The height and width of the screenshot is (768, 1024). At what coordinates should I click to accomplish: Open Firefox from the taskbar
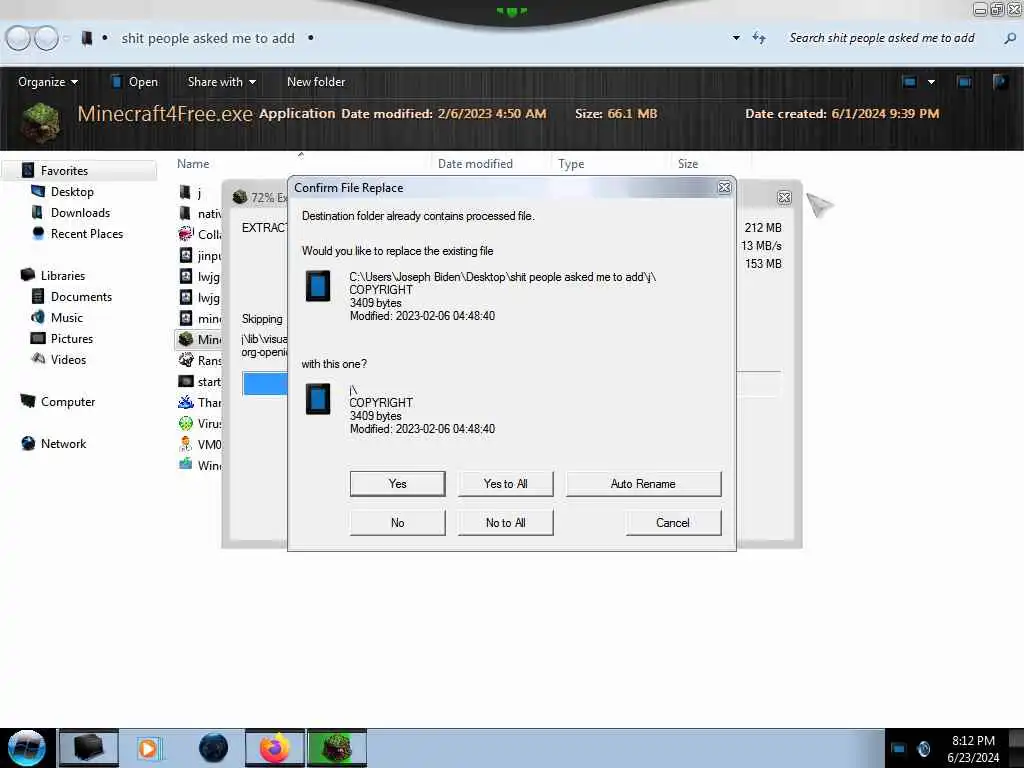pos(275,748)
